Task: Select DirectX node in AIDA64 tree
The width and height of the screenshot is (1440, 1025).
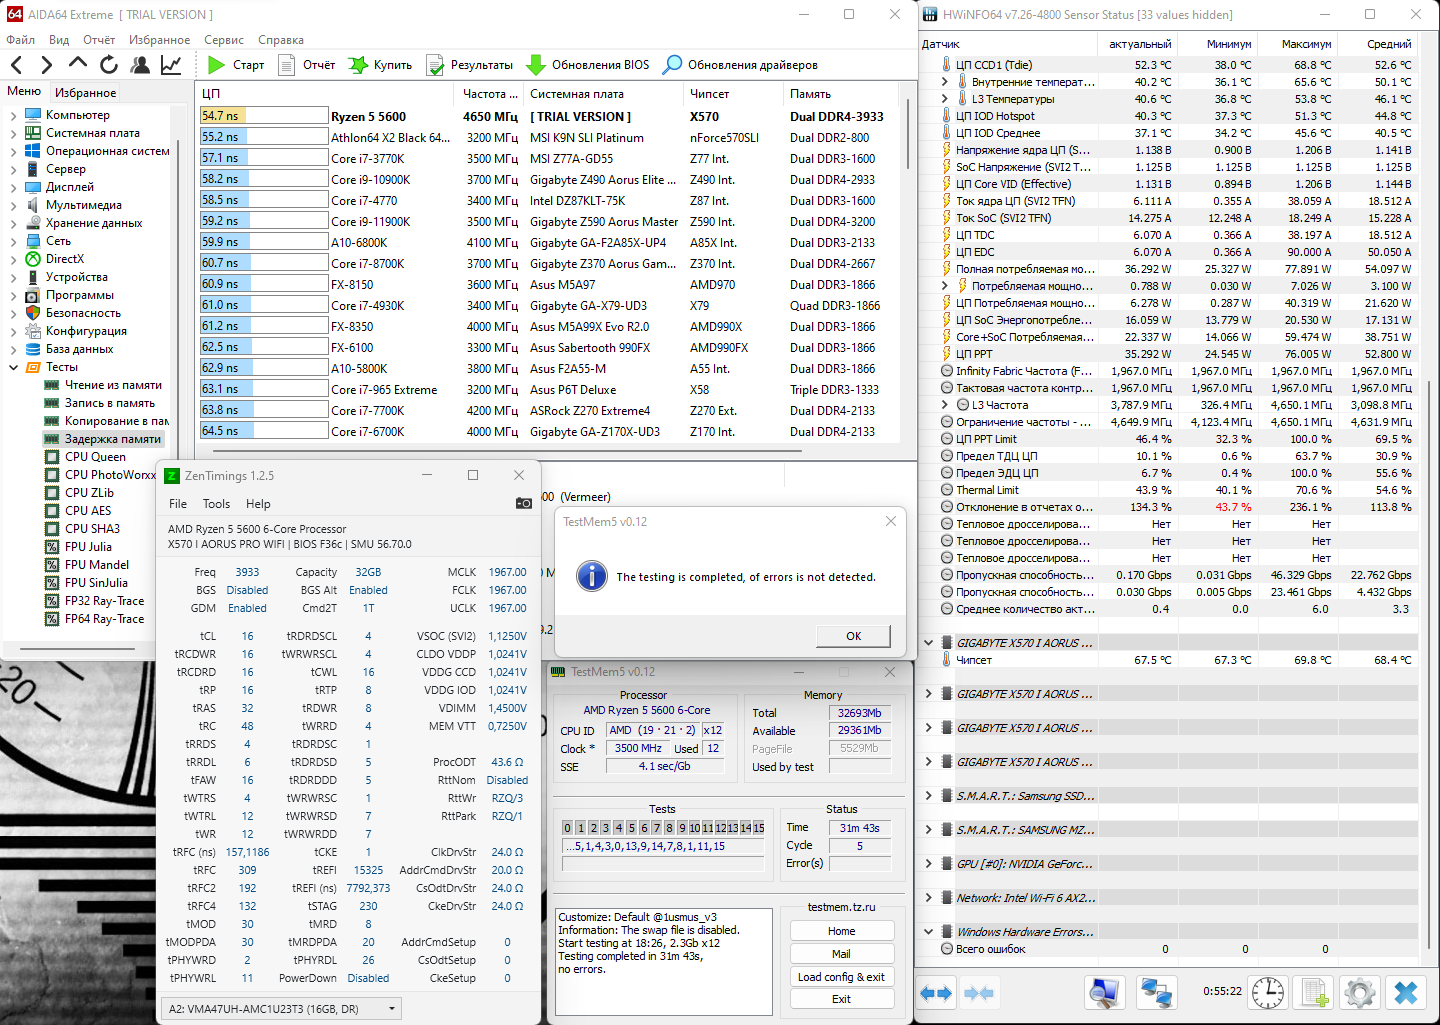Action: pos(65,259)
